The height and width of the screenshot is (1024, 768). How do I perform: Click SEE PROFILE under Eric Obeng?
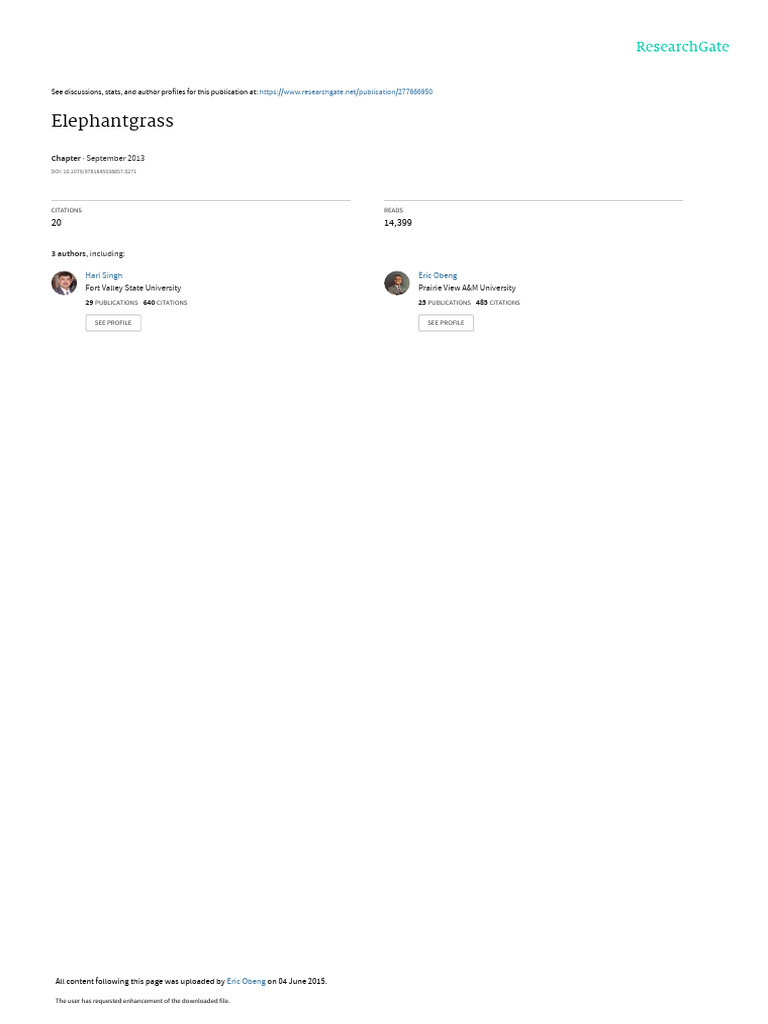[x=446, y=323]
